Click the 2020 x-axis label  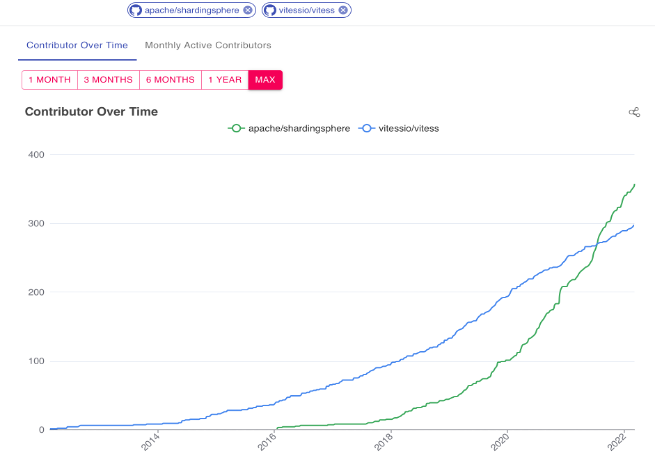(x=501, y=442)
